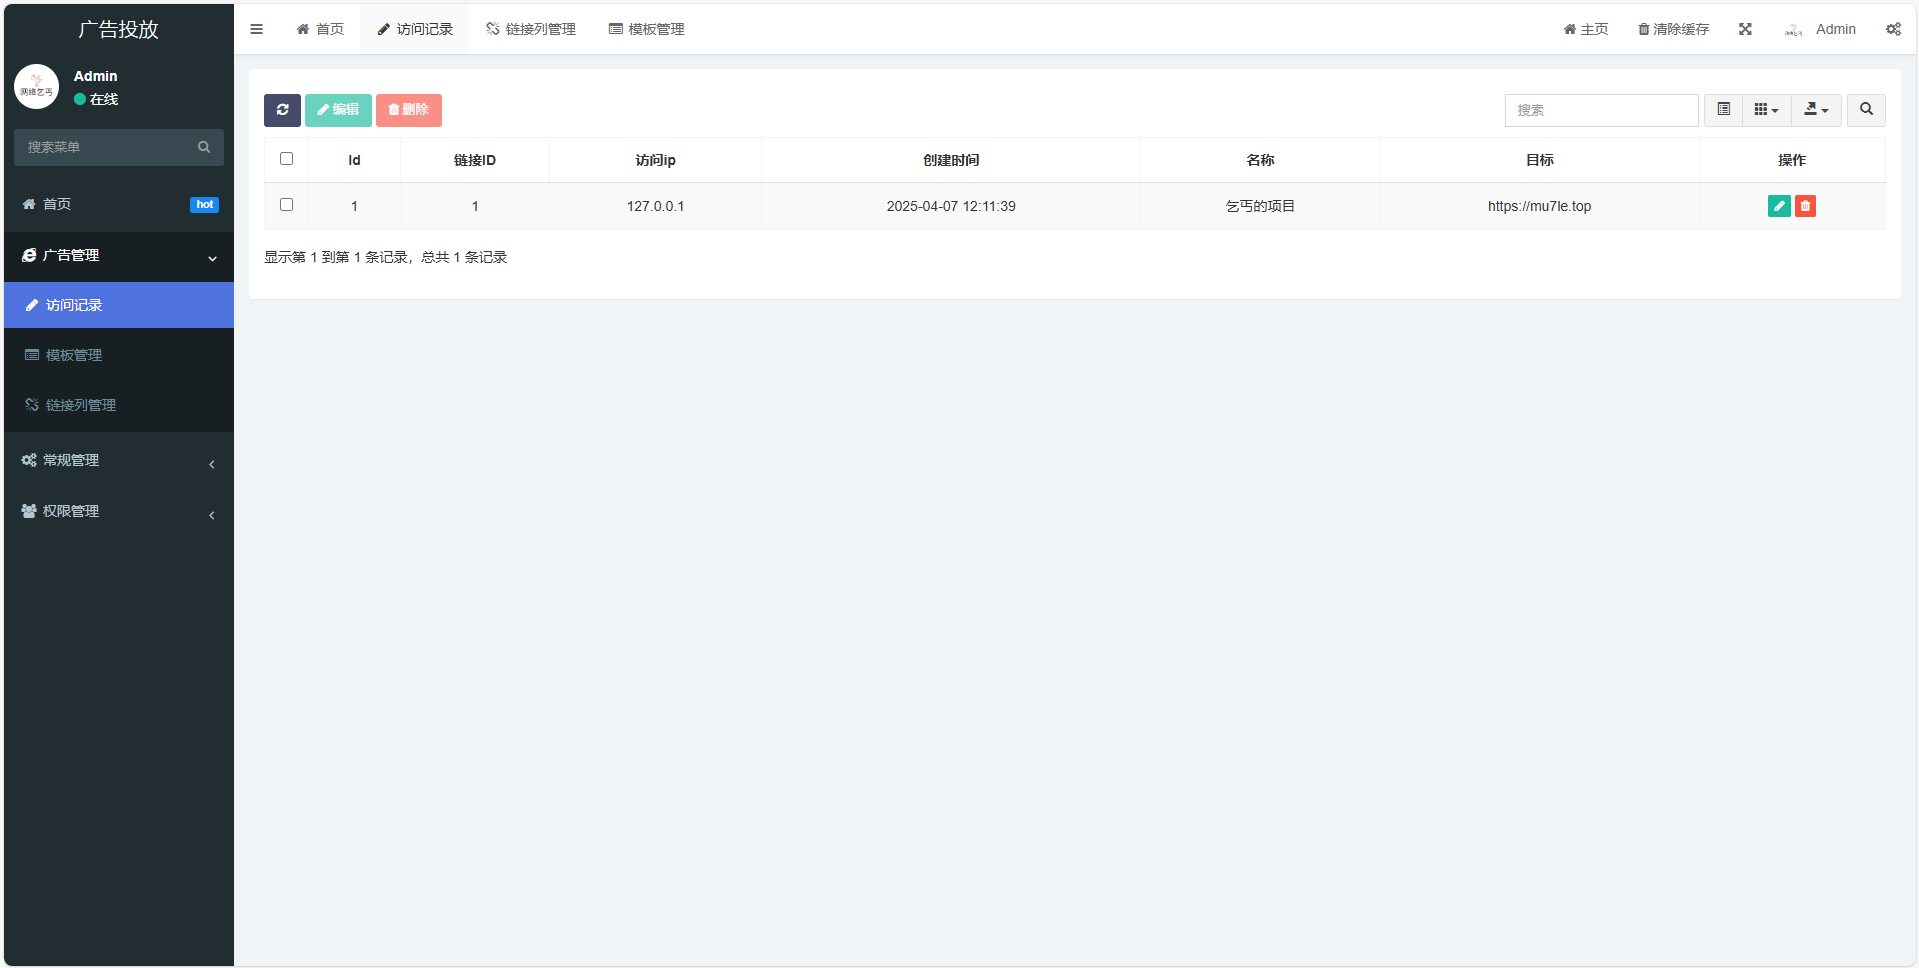This screenshot has width=1919, height=968.
Task: Expand the 权限管理 sidebar menu
Action: [118, 511]
